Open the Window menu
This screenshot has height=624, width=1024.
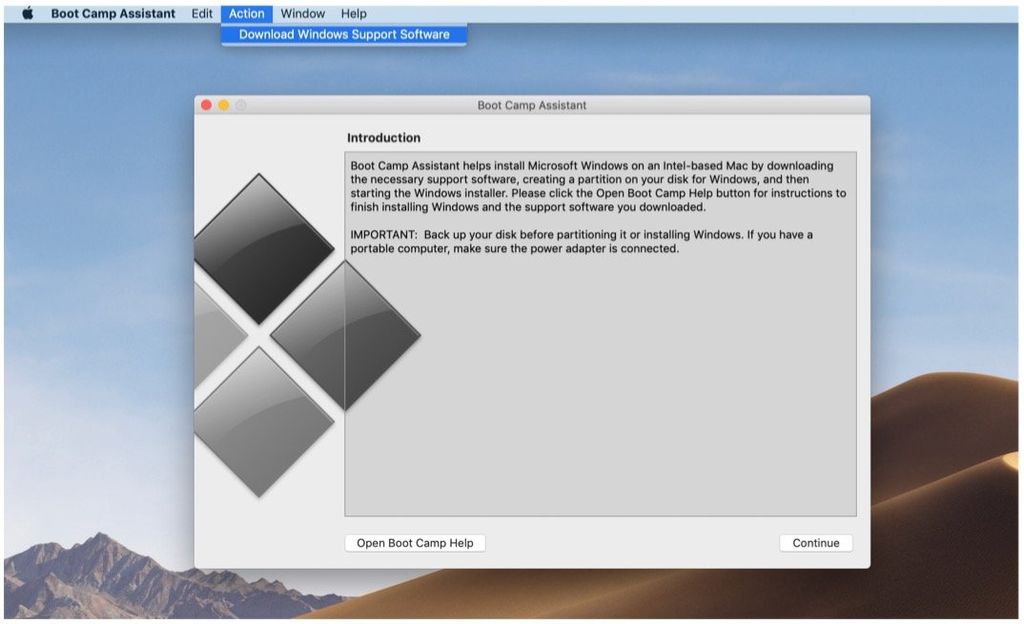302,13
